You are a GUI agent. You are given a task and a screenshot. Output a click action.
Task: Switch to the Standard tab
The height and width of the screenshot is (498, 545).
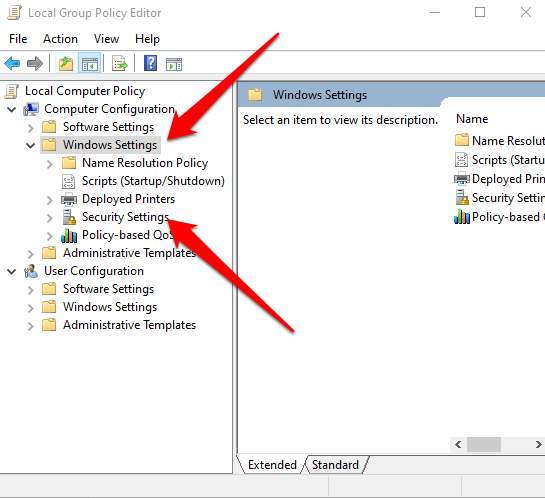tap(335, 465)
